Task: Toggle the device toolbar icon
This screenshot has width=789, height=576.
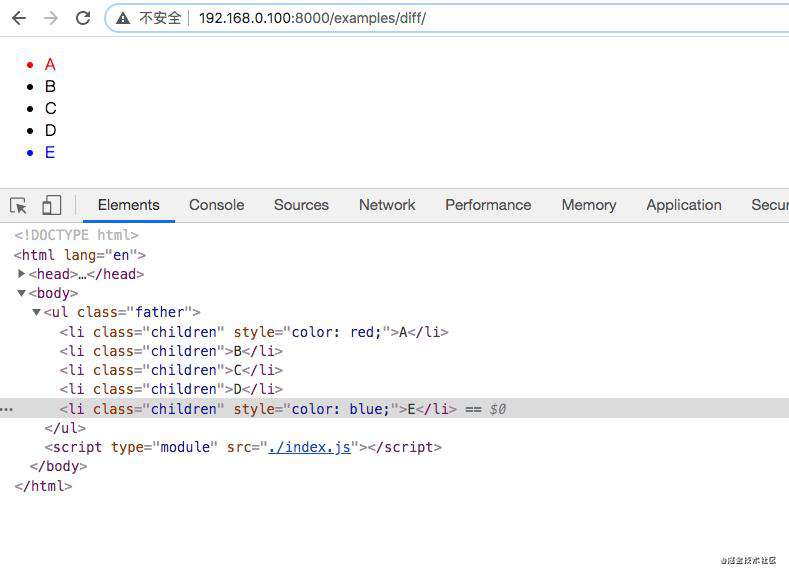Action: 51,205
